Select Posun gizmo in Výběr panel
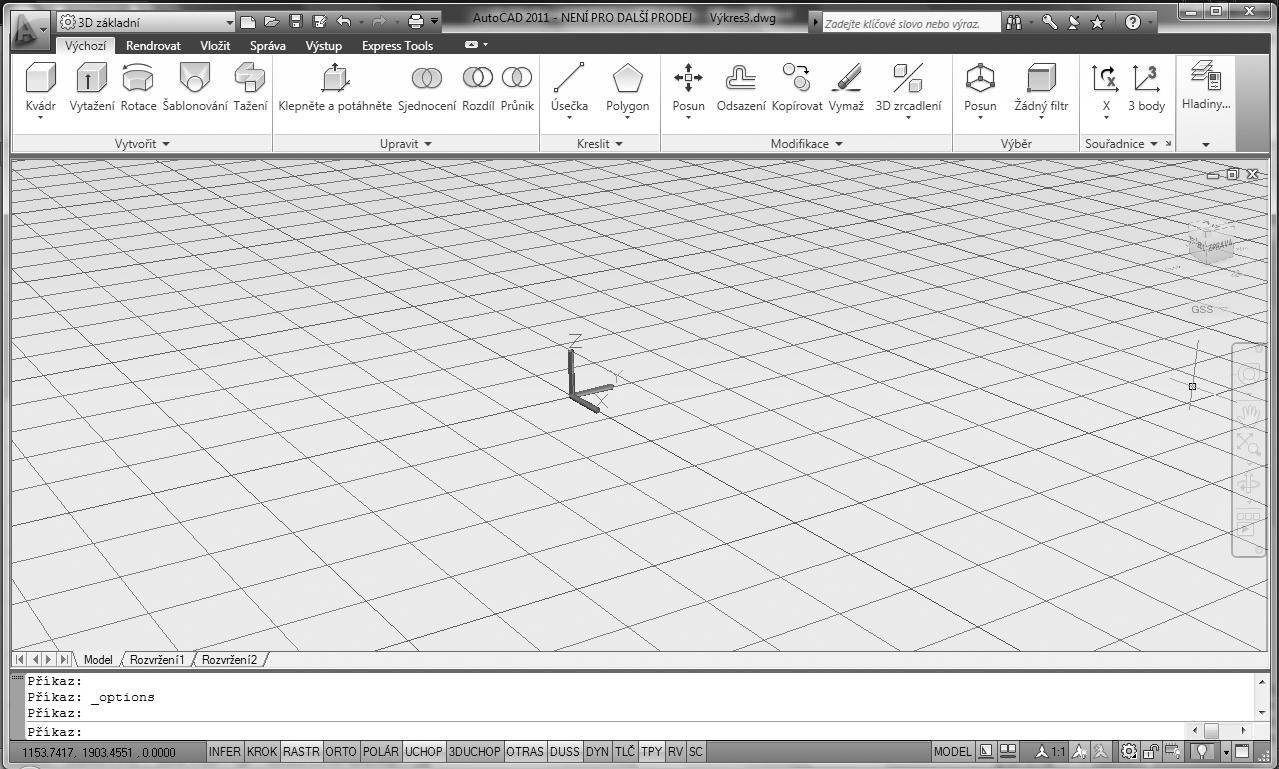Image resolution: width=1279 pixels, height=769 pixels. tap(980, 88)
